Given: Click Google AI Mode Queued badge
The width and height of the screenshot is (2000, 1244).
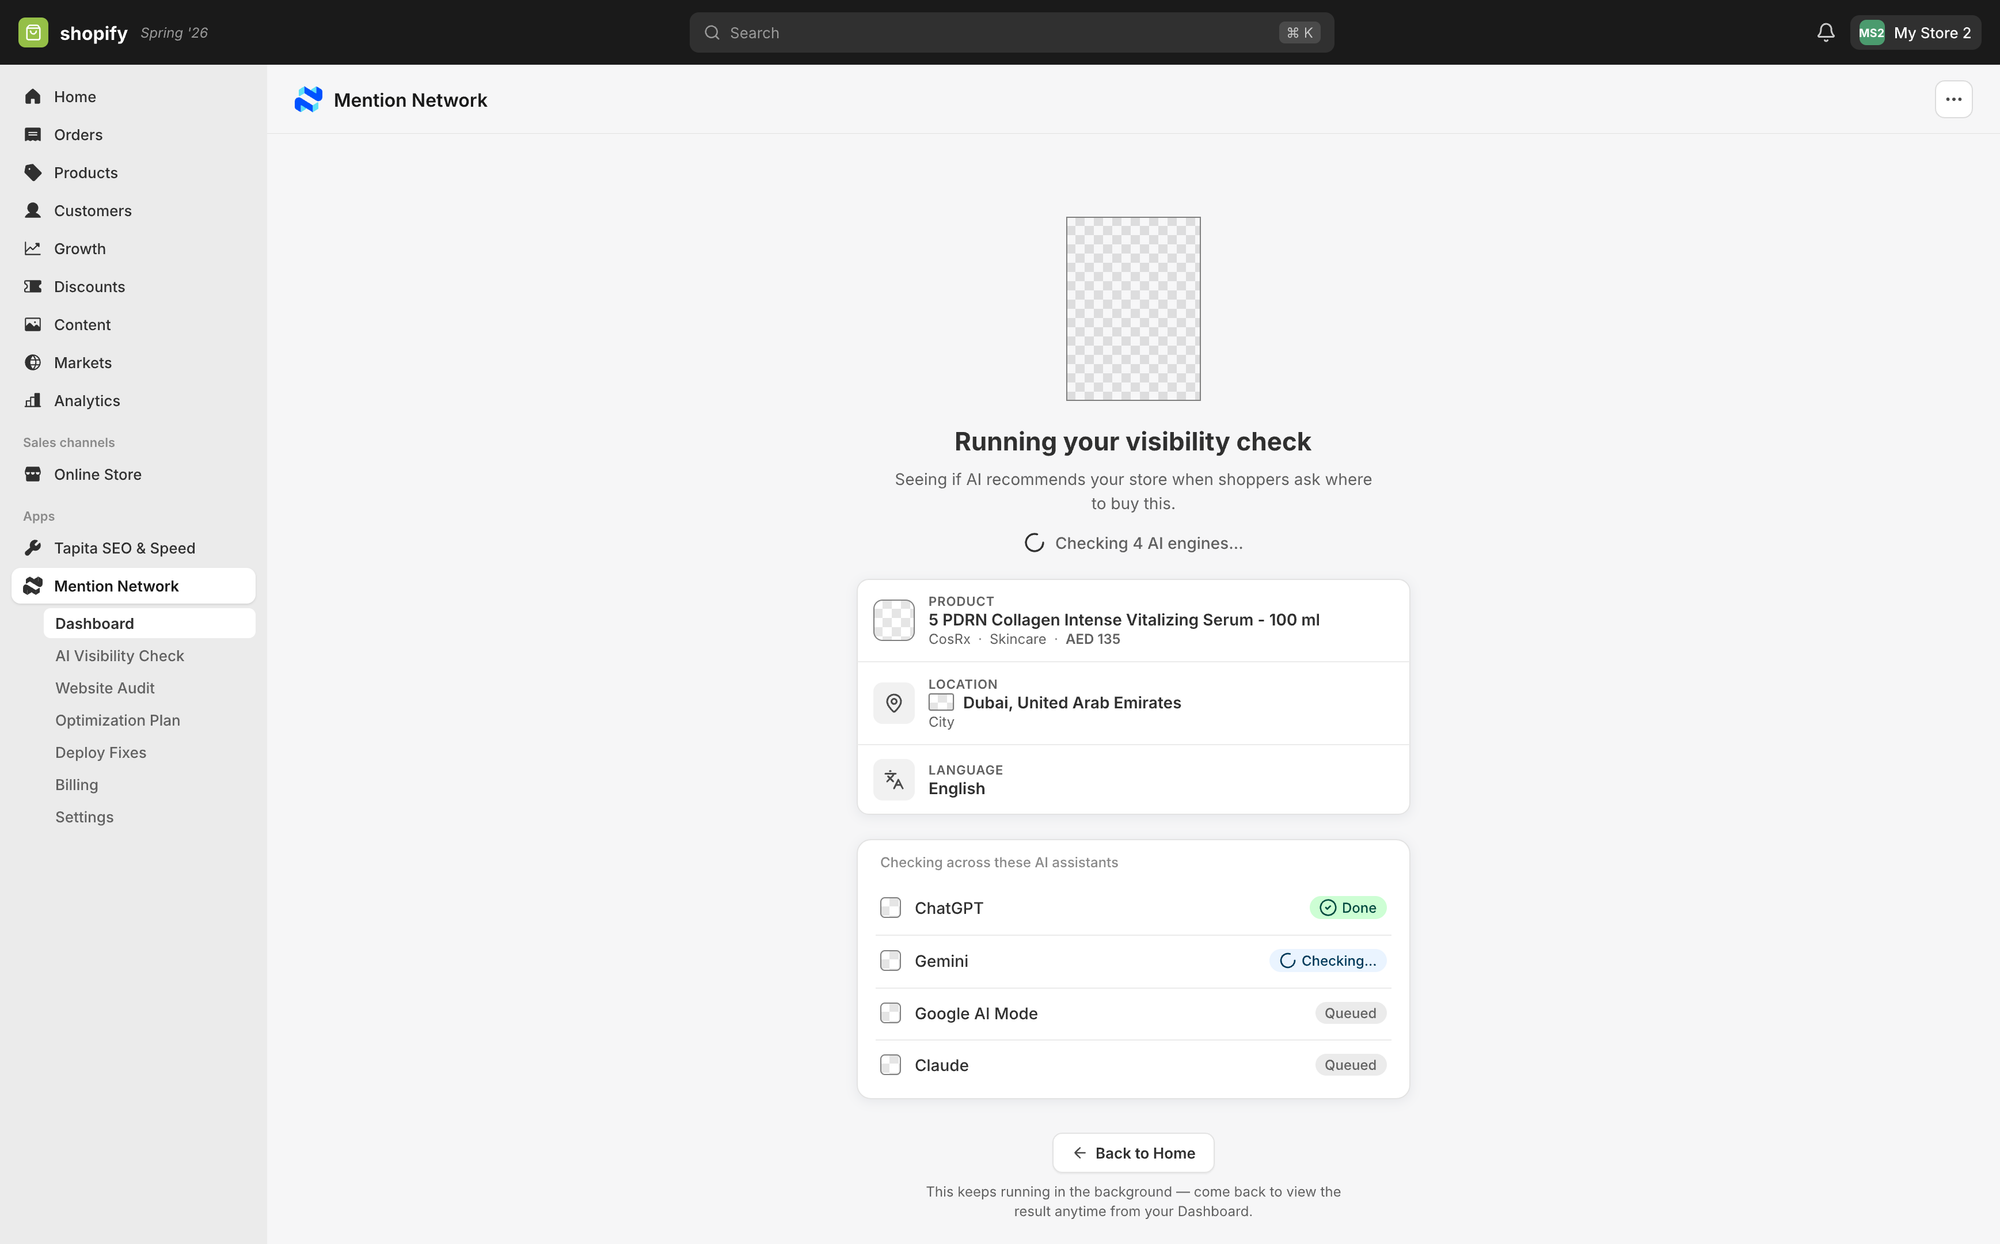Looking at the screenshot, I should coord(1350,1013).
